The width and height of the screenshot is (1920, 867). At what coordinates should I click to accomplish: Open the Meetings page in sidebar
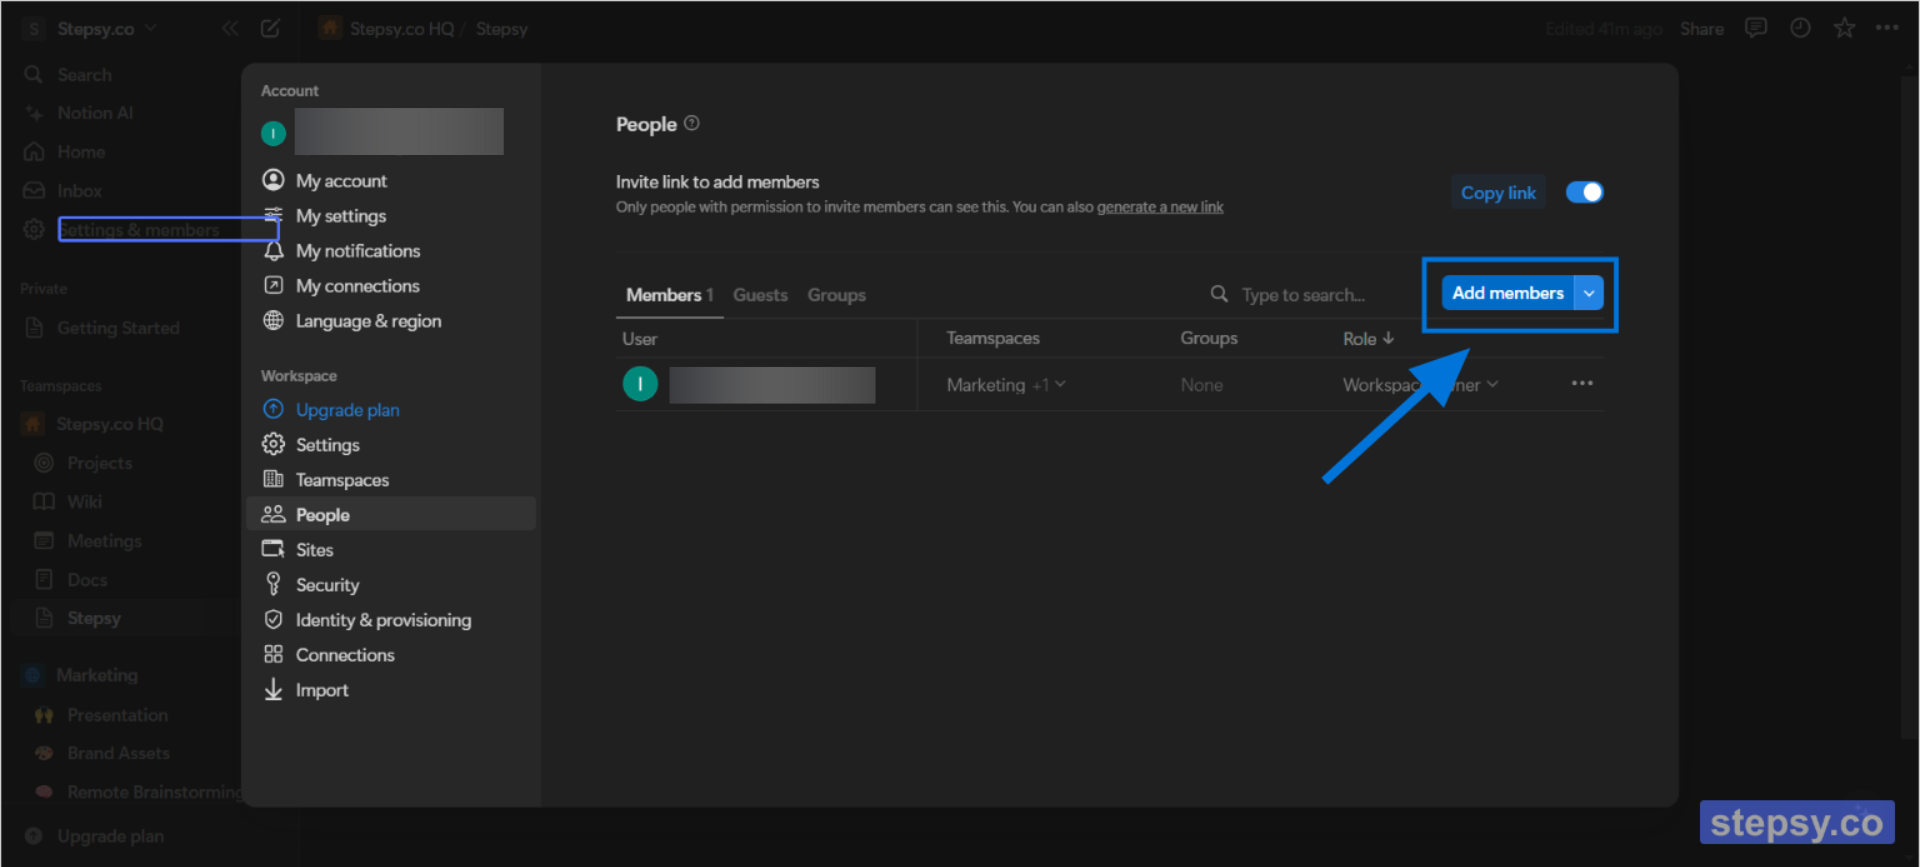pos(104,541)
